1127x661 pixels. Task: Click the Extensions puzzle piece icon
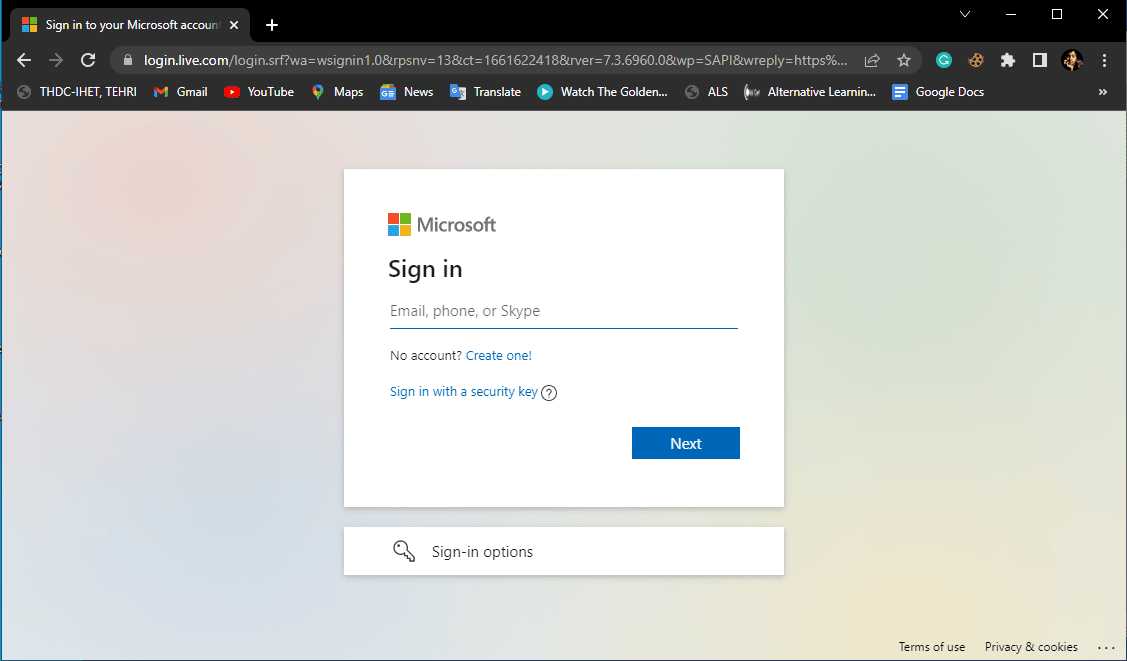[1007, 60]
